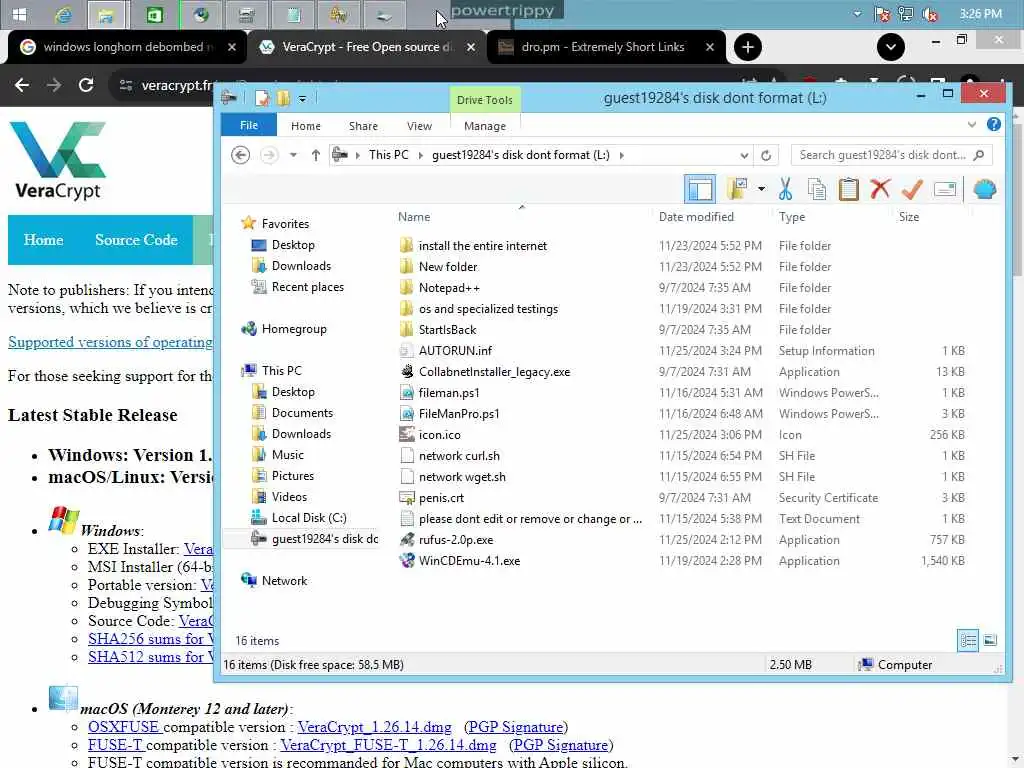Open the Share ribbon tab
The width and height of the screenshot is (1024, 768).
(363, 126)
